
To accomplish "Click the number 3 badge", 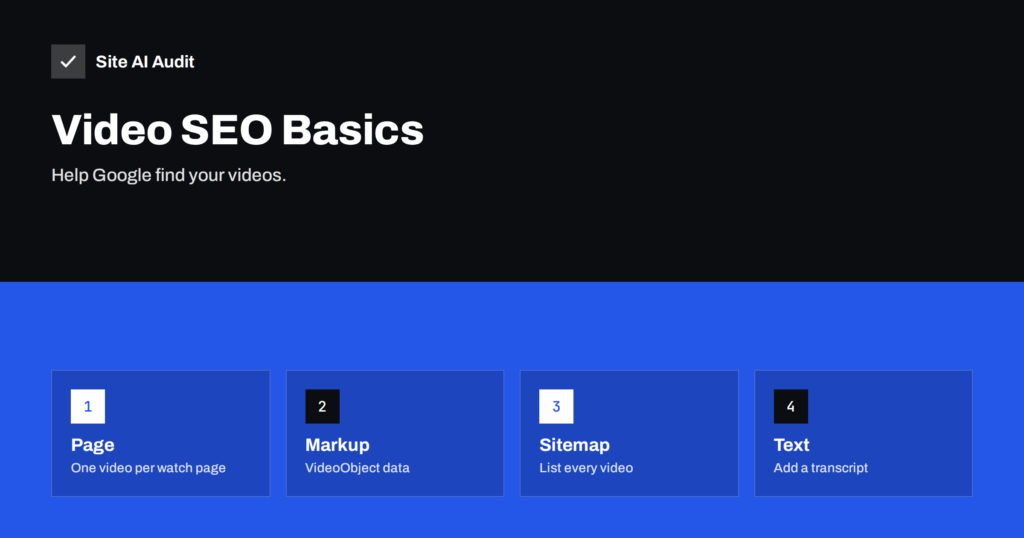I will 556,406.
